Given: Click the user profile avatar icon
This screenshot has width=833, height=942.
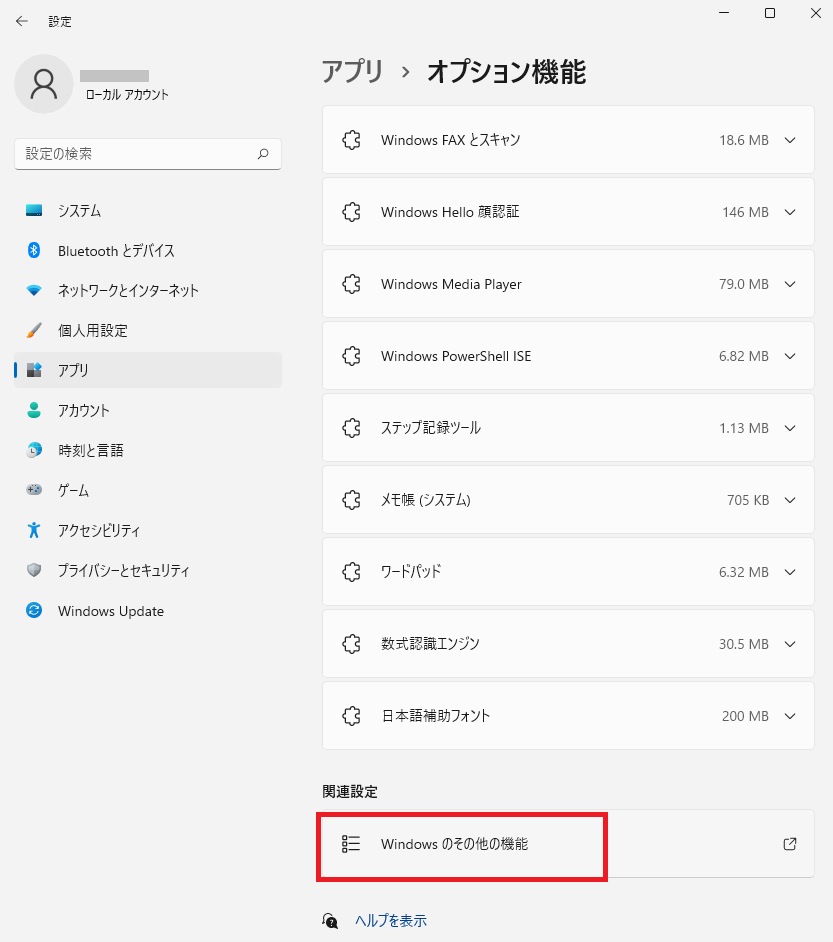Looking at the screenshot, I should (x=44, y=84).
